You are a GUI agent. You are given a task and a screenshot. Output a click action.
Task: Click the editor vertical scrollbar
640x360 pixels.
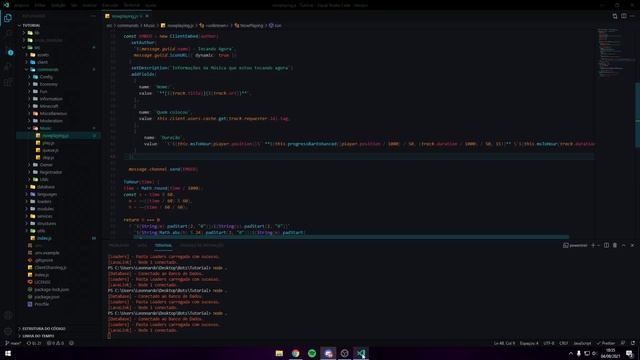tap(638, 115)
